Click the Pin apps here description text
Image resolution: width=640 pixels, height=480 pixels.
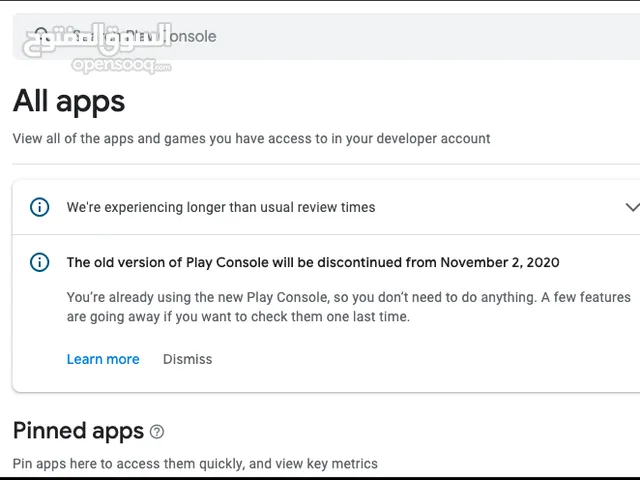tap(195, 464)
